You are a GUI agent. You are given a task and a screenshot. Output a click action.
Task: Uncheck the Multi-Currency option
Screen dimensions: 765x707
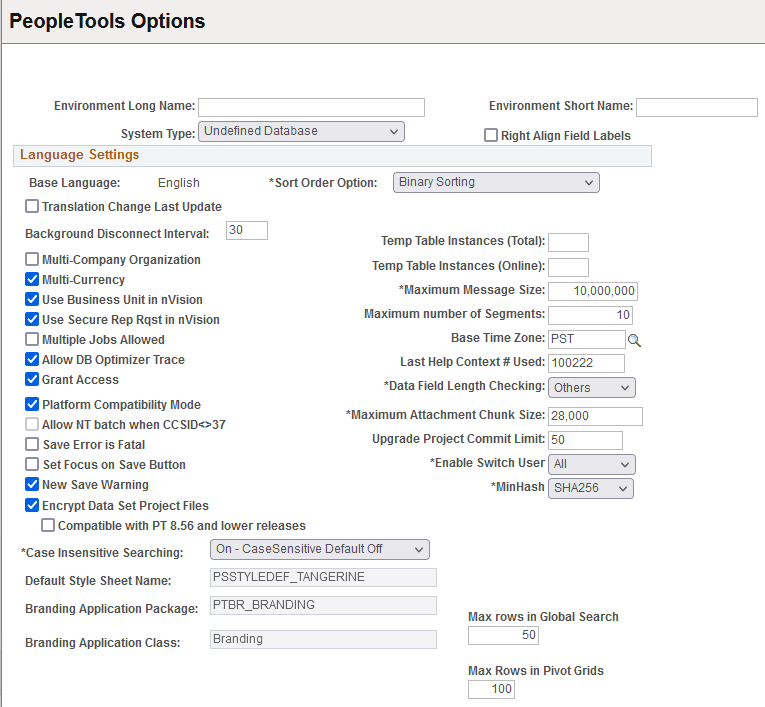pos(32,279)
